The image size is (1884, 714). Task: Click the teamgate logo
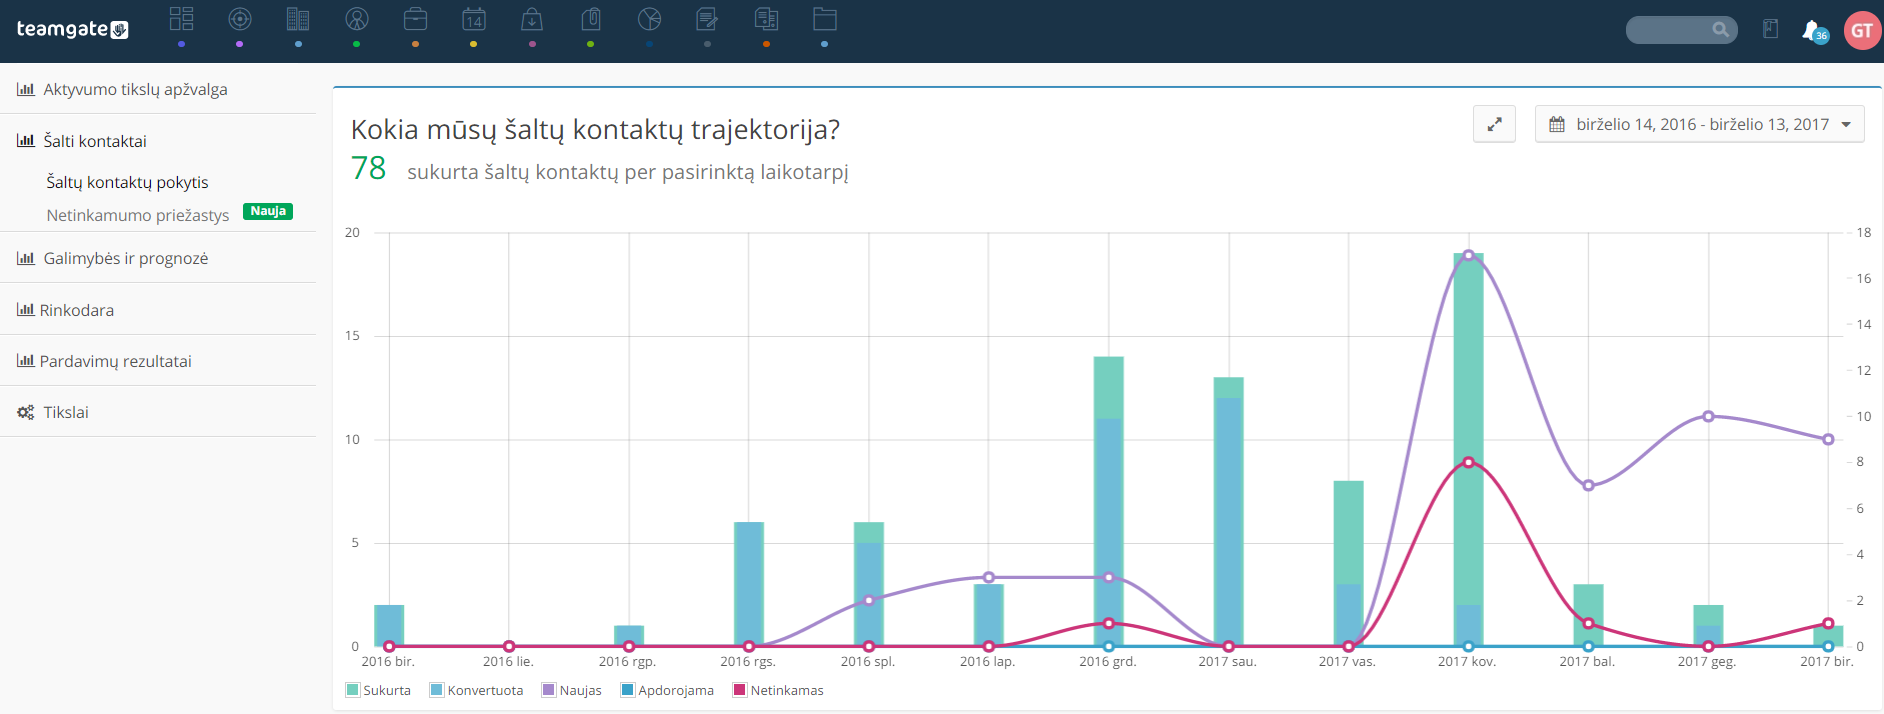coord(72,29)
